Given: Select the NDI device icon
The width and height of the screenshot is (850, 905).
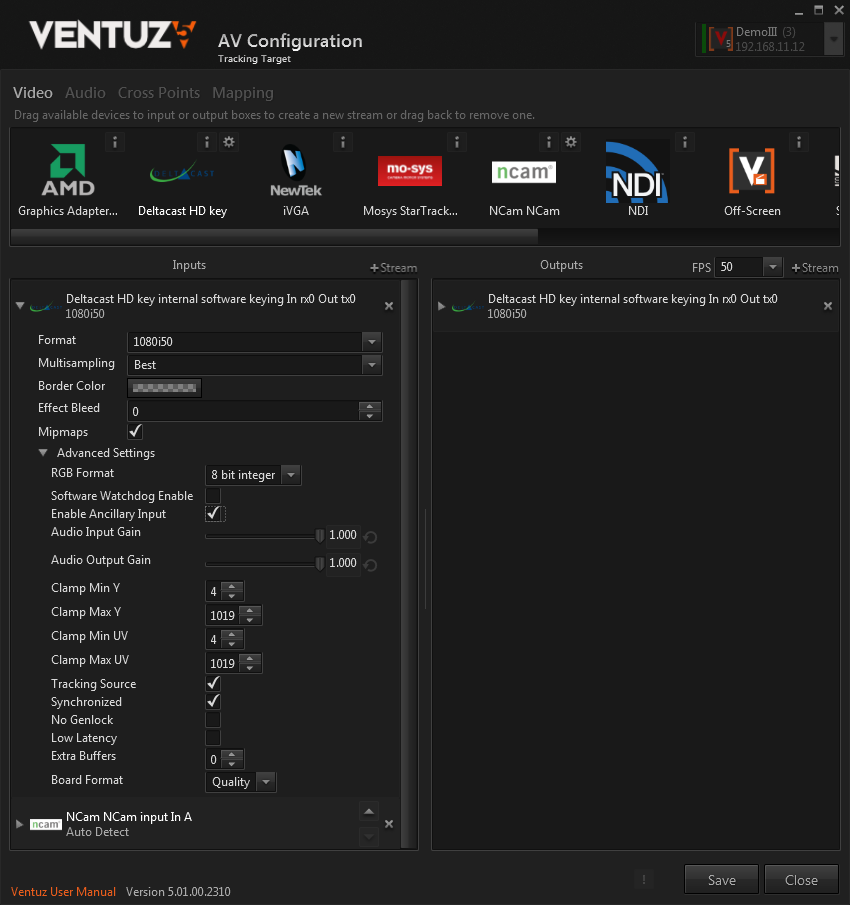Looking at the screenshot, I should [638, 172].
